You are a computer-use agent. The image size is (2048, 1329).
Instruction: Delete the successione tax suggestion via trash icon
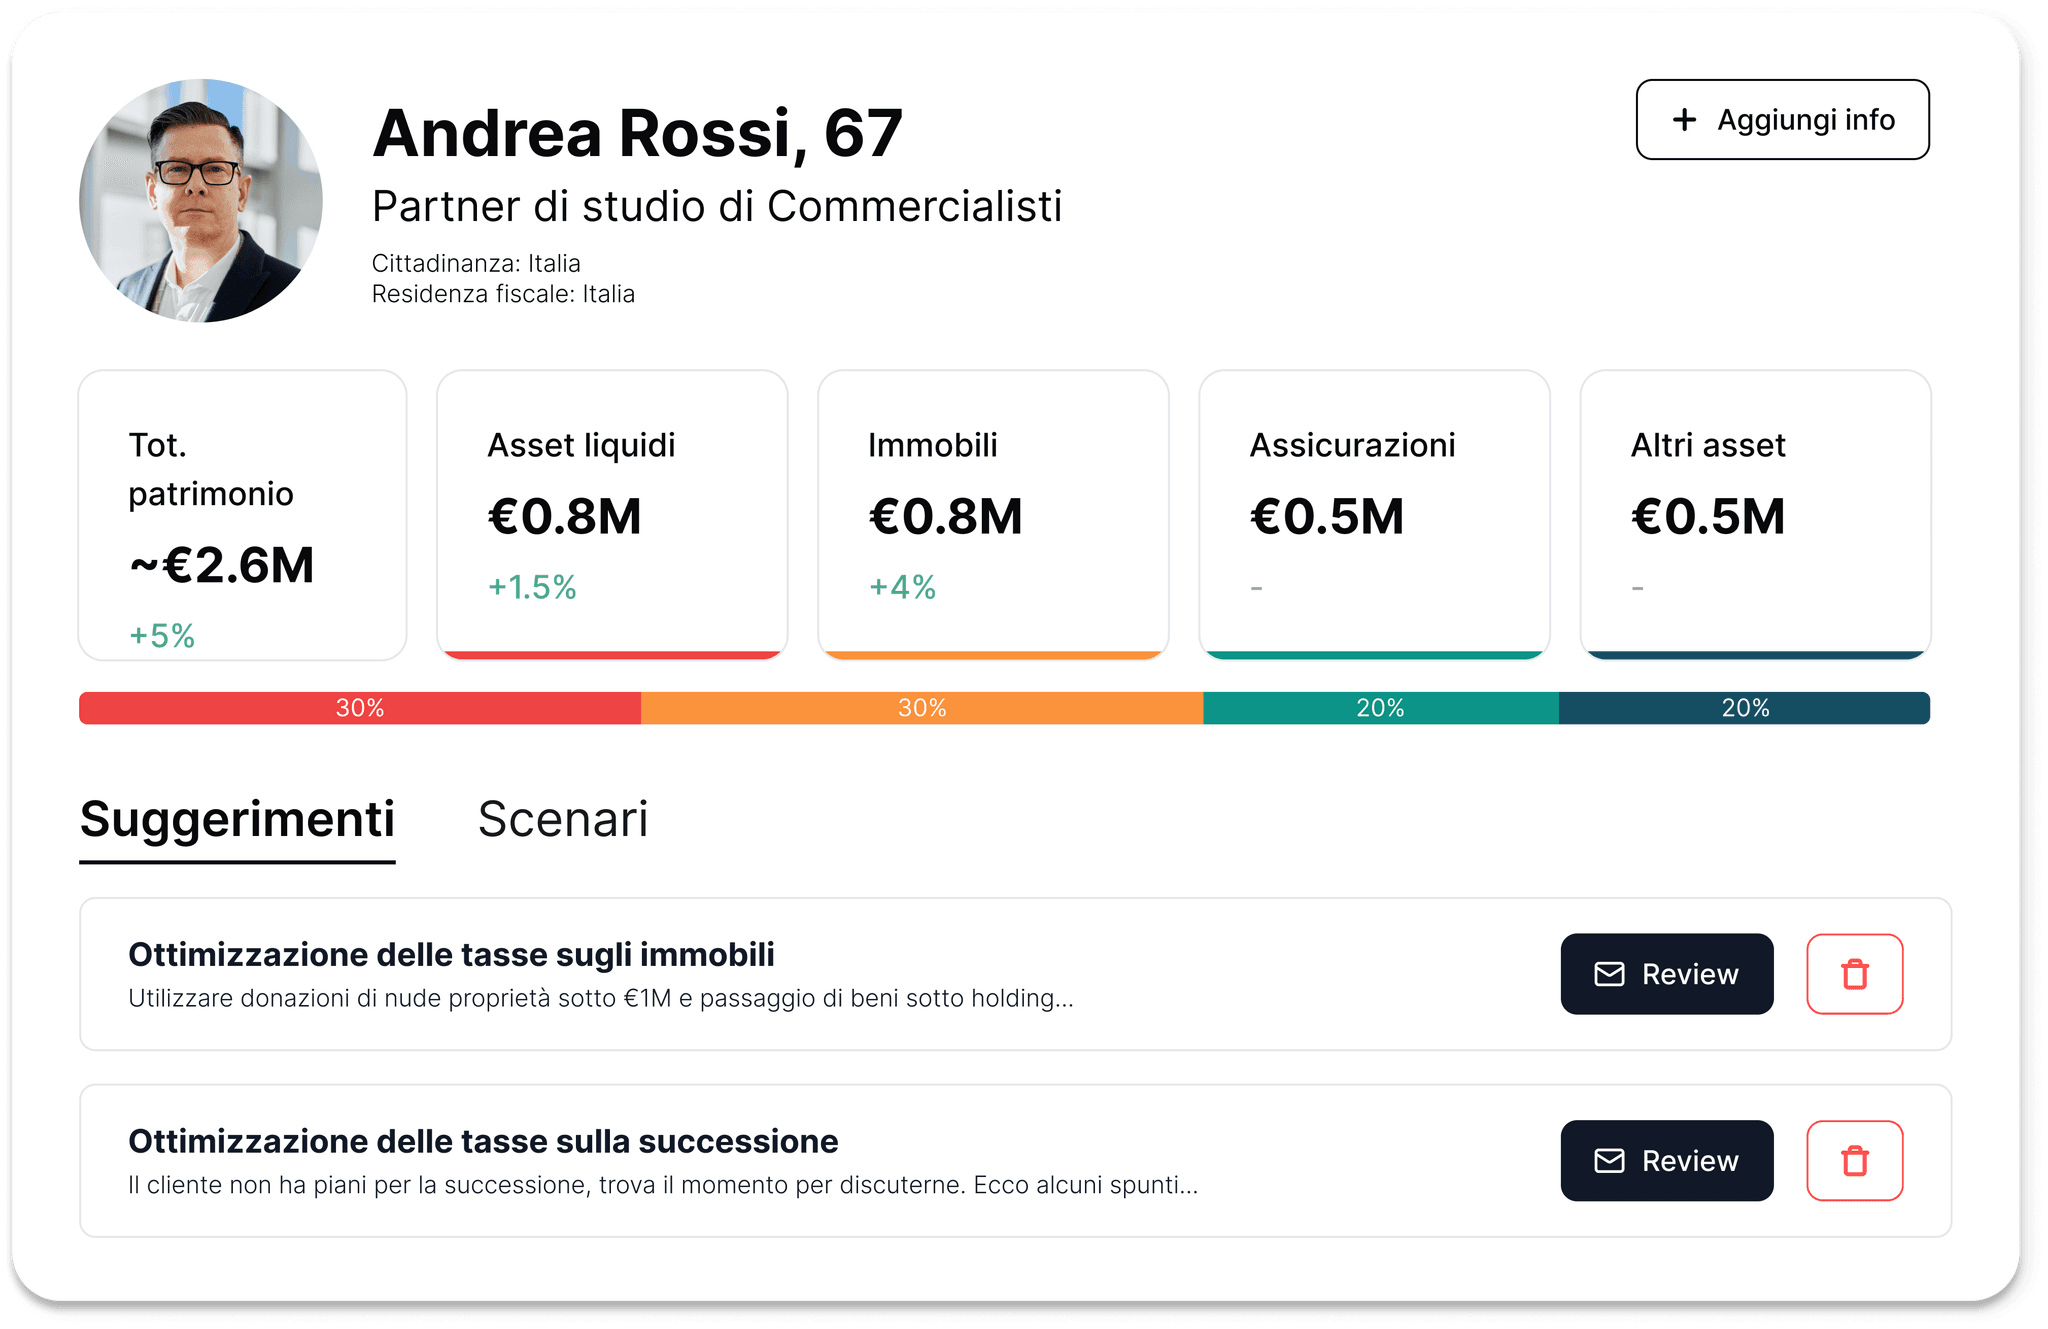1854,1161
